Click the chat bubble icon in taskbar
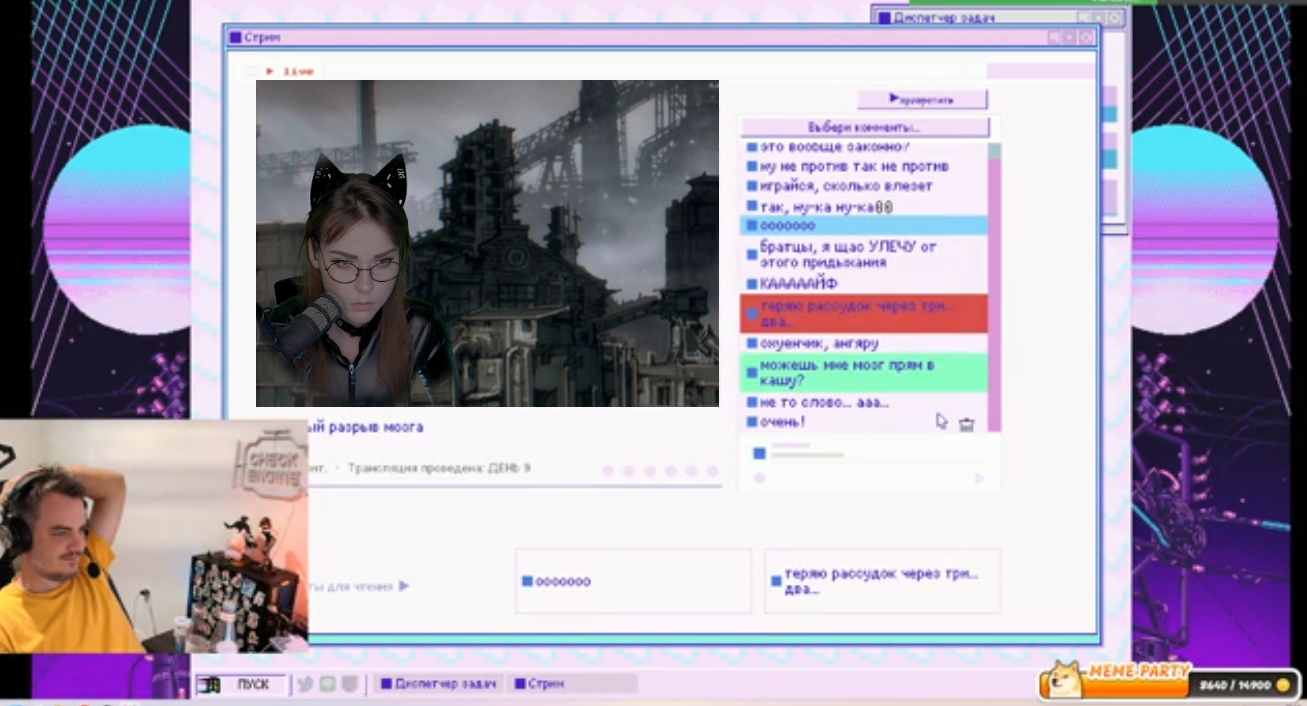Image resolution: width=1307 pixels, height=706 pixels. (x=327, y=684)
